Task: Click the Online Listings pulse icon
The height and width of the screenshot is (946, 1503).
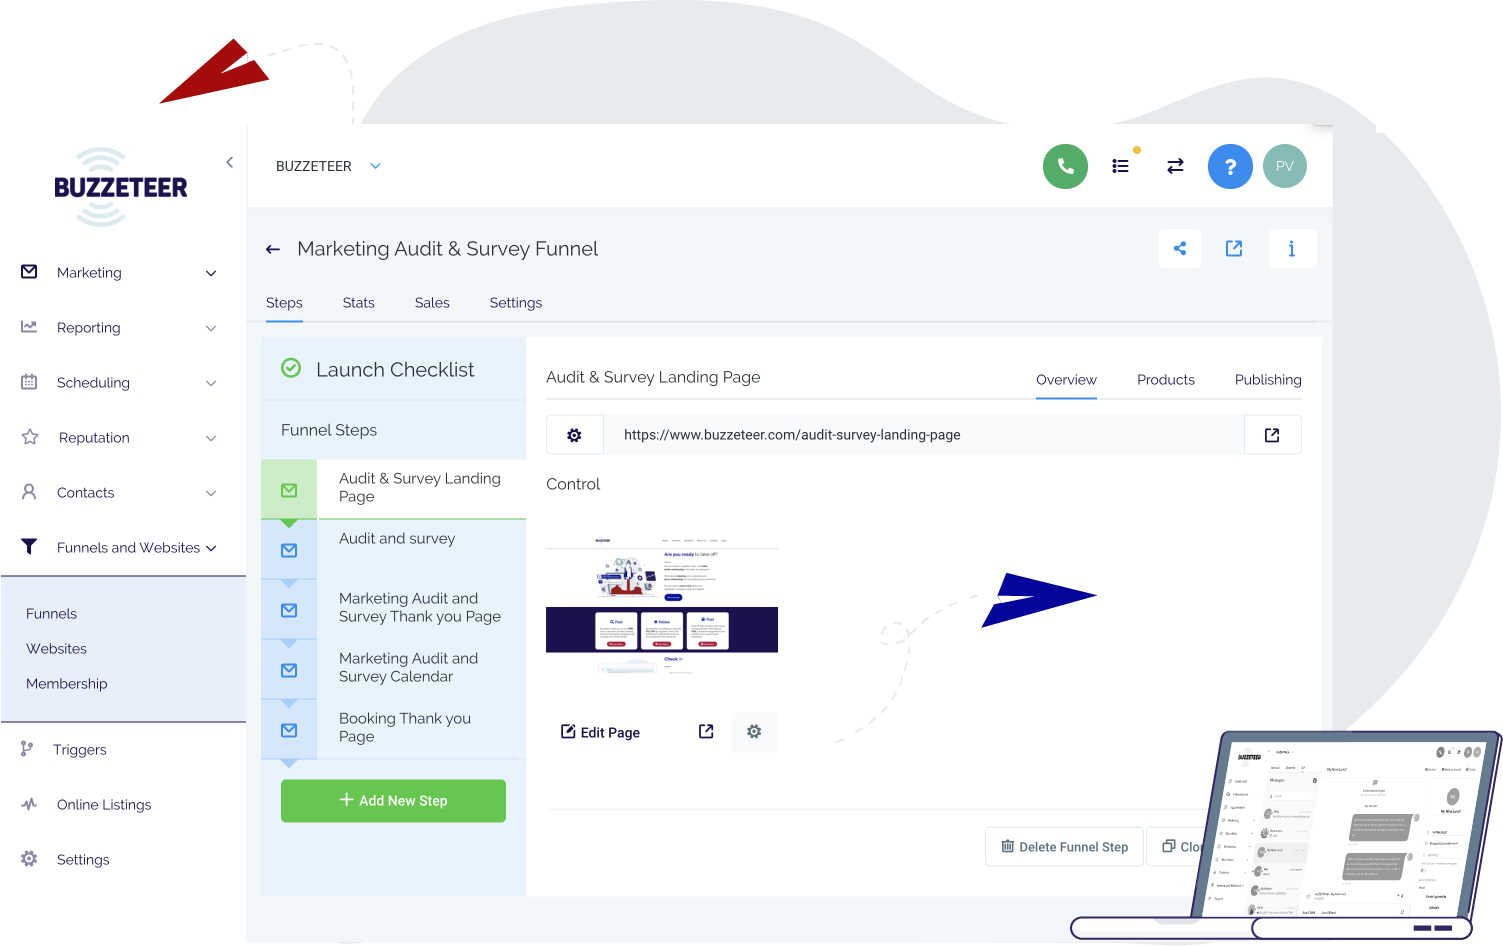Action: tap(29, 804)
